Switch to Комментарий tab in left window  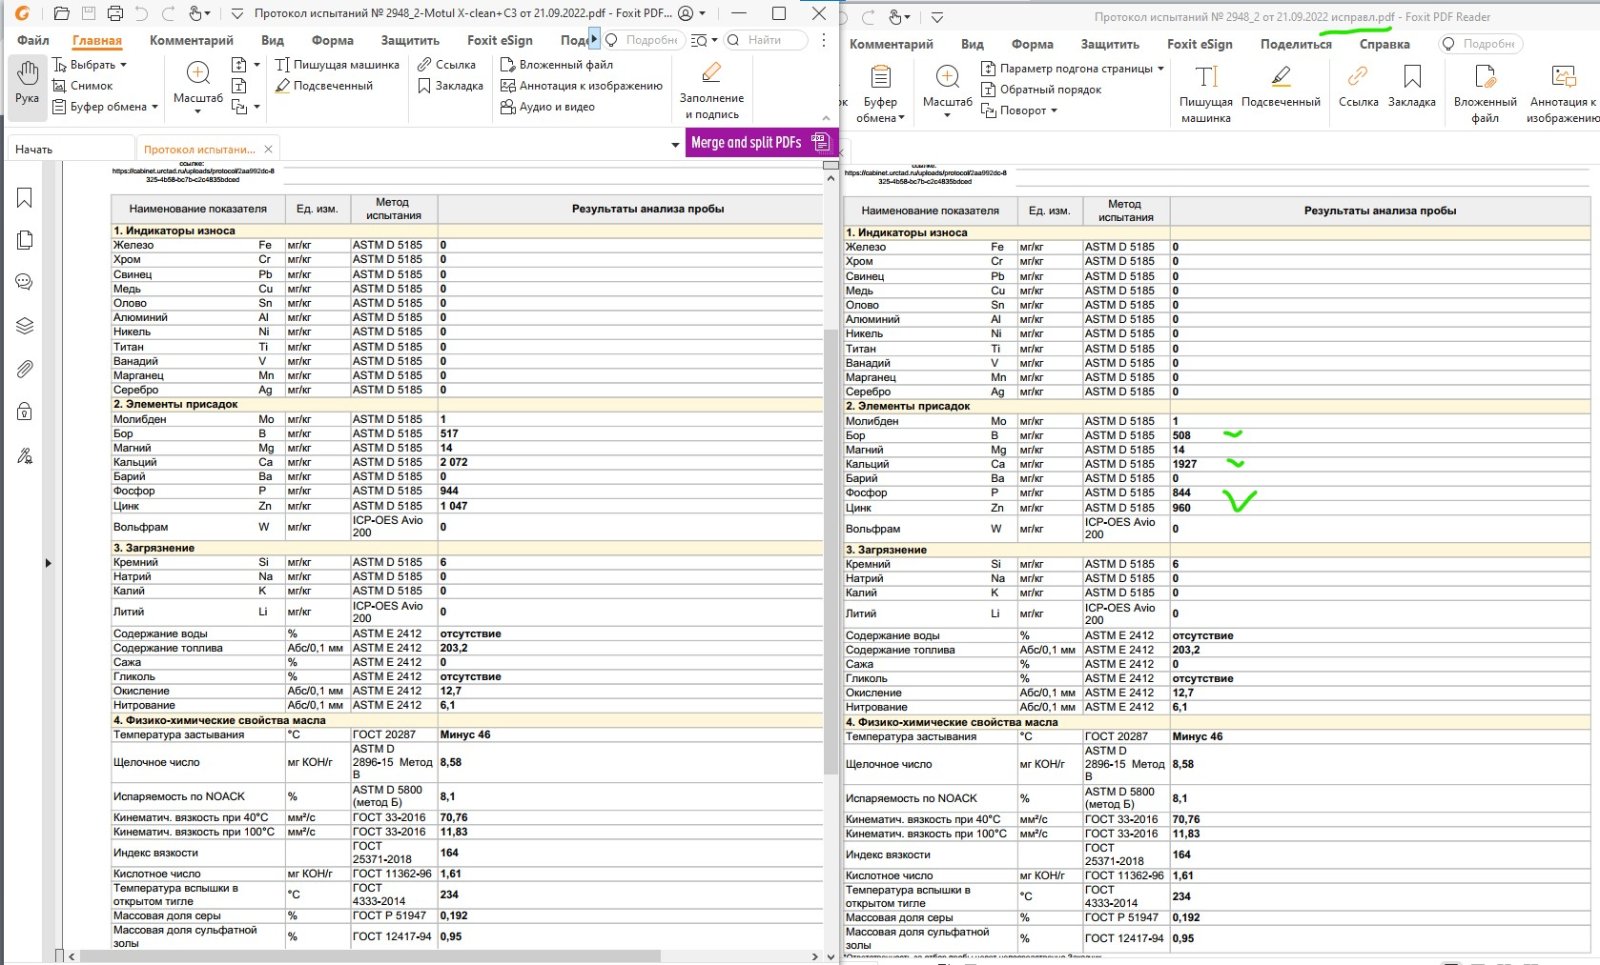click(191, 40)
